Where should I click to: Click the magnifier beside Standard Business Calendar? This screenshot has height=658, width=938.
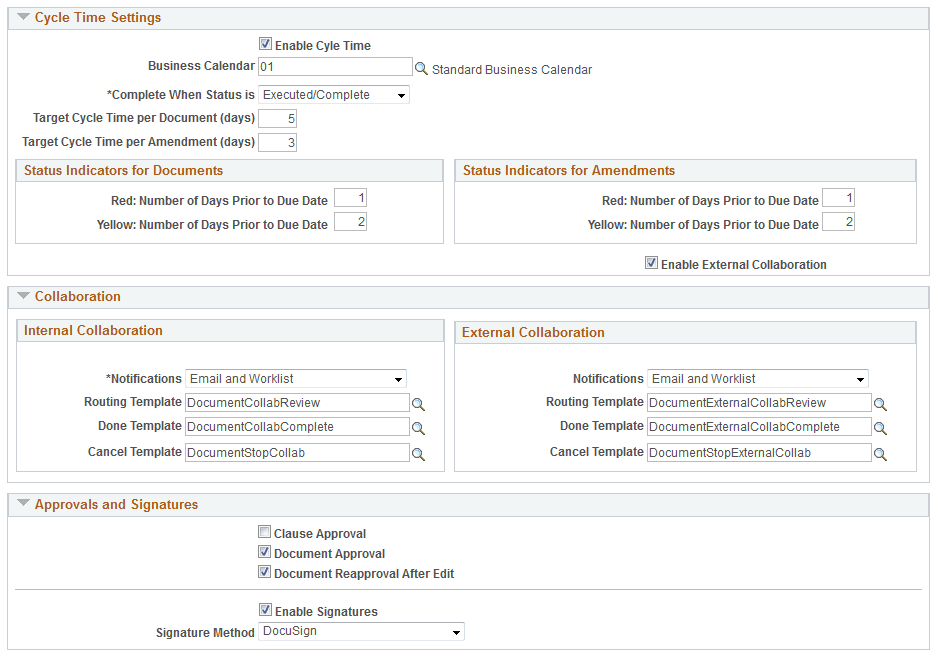421,69
